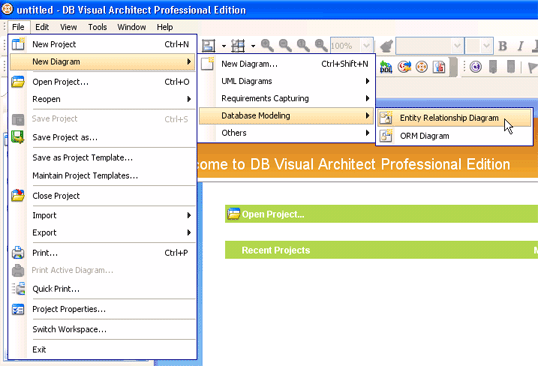The width and height of the screenshot is (538, 366).
Task: Click the Save Project as icon
Action: (18, 137)
